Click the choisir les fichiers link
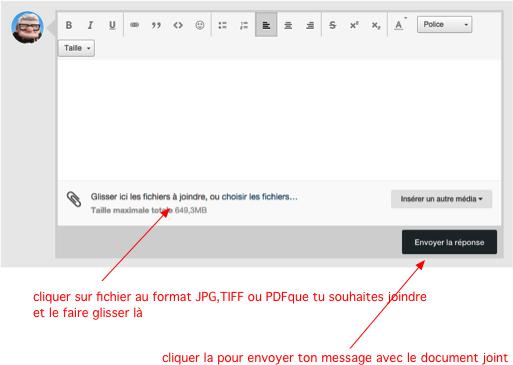Screen dimensions: 513x365 pyautogui.click(x=260, y=197)
